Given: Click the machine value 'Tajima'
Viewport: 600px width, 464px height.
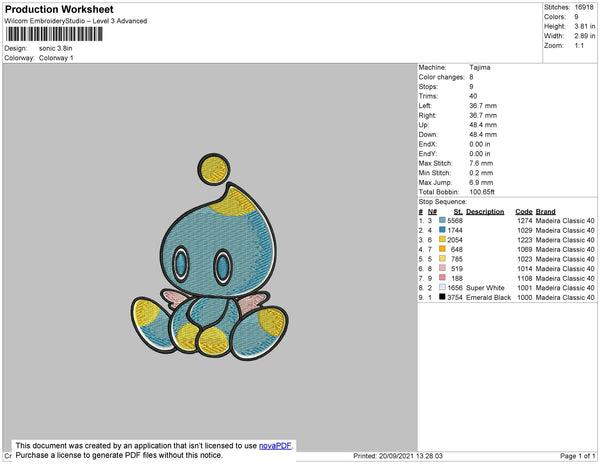Looking at the screenshot, I should pyautogui.click(x=480, y=67).
